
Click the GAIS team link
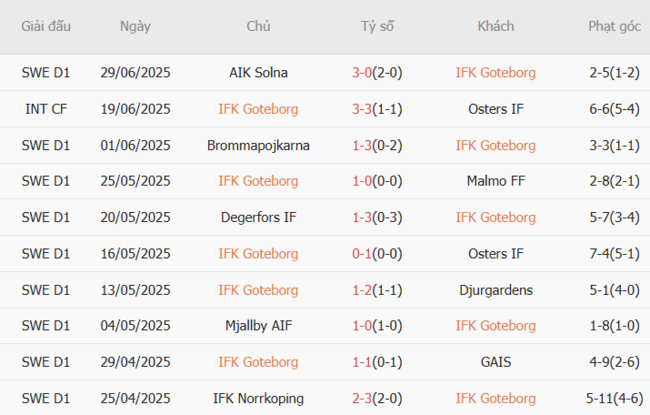[495, 362]
